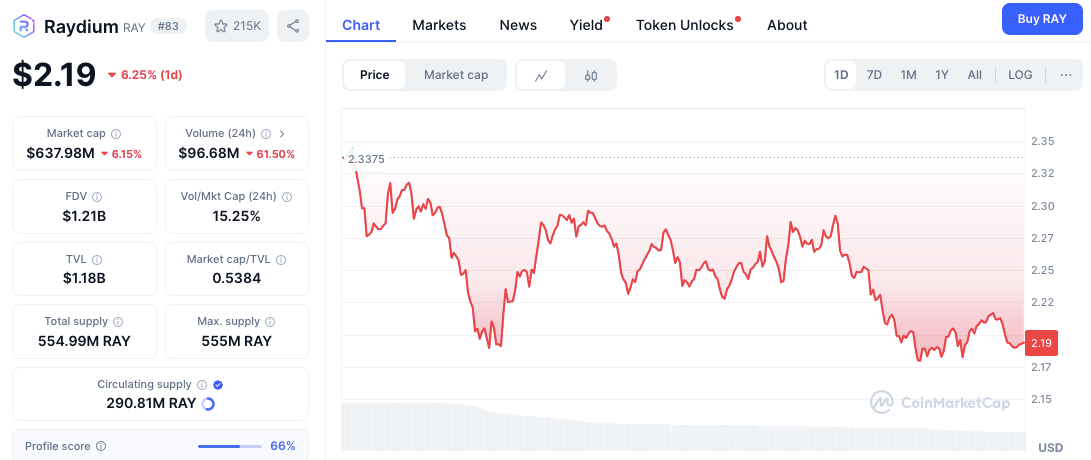Expand Volume (24h) details chevron

tap(282, 134)
